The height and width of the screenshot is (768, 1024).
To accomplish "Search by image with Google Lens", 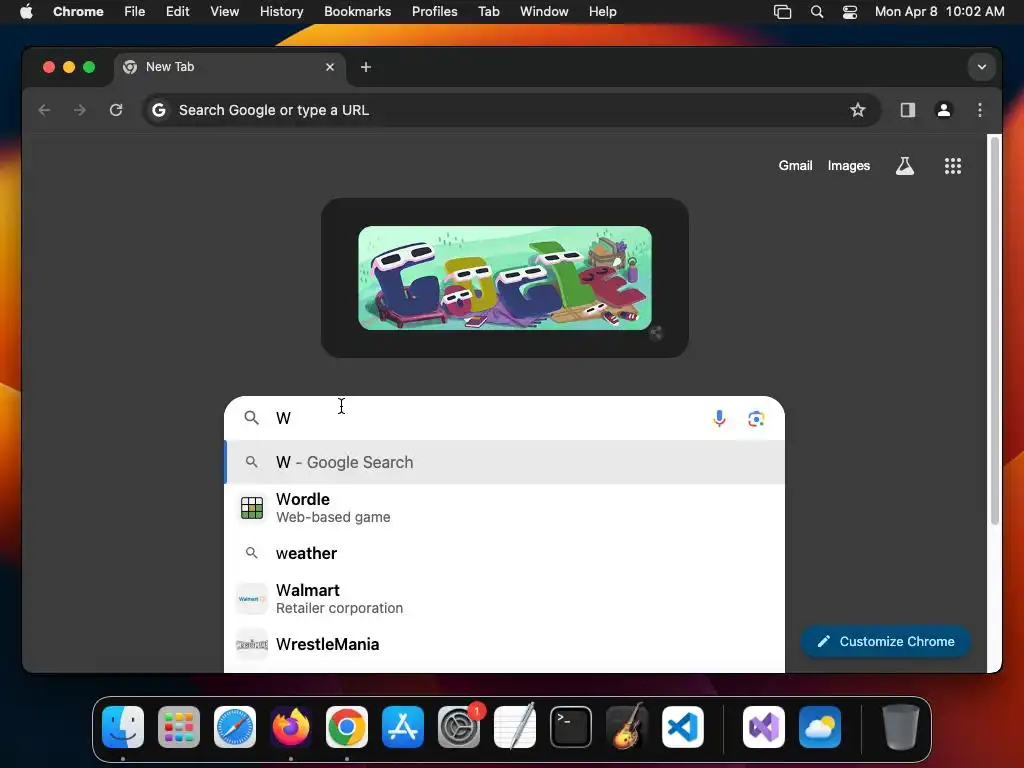I will [756, 418].
